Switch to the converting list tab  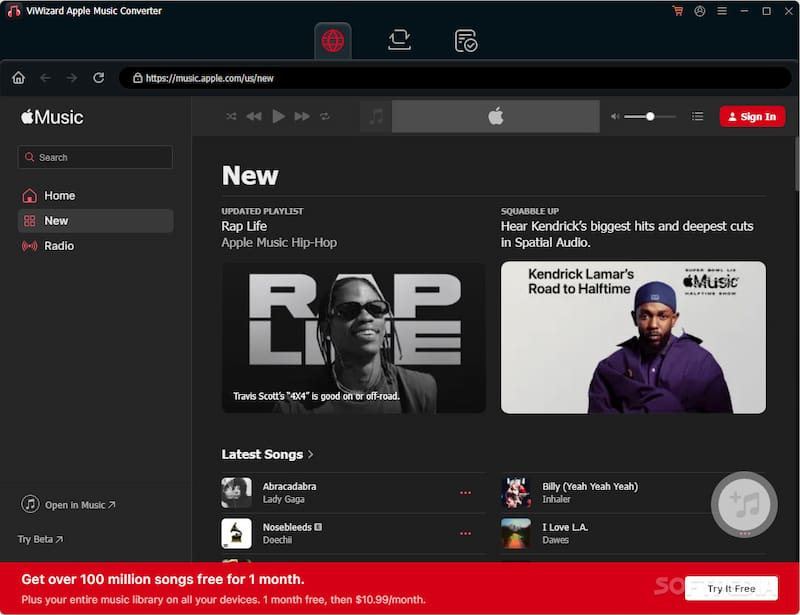[x=399, y=40]
